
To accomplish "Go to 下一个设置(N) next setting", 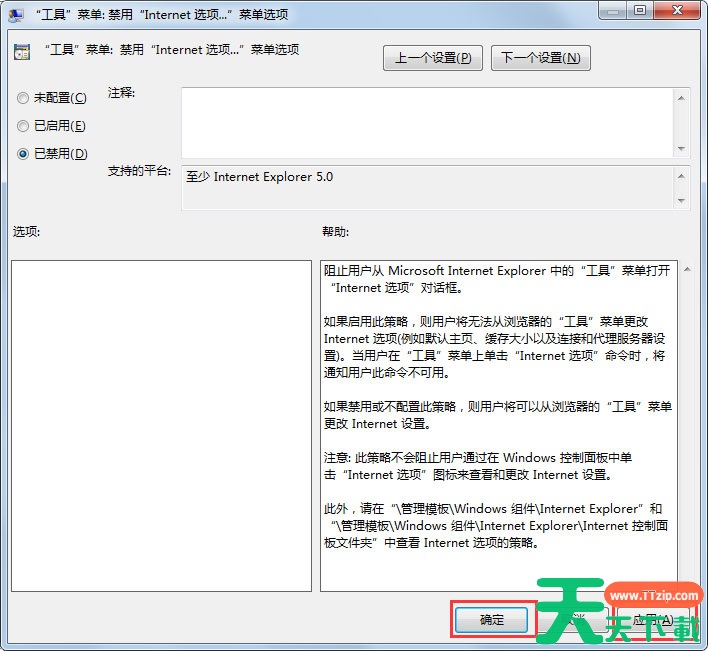I will pyautogui.click(x=540, y=58).
